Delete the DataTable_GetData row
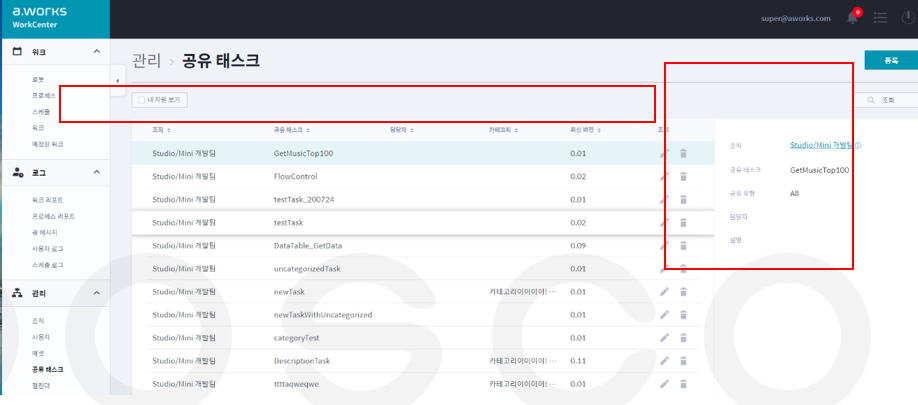Image resolution: width=918 pixels, height=405 pixels. [683, 246]
